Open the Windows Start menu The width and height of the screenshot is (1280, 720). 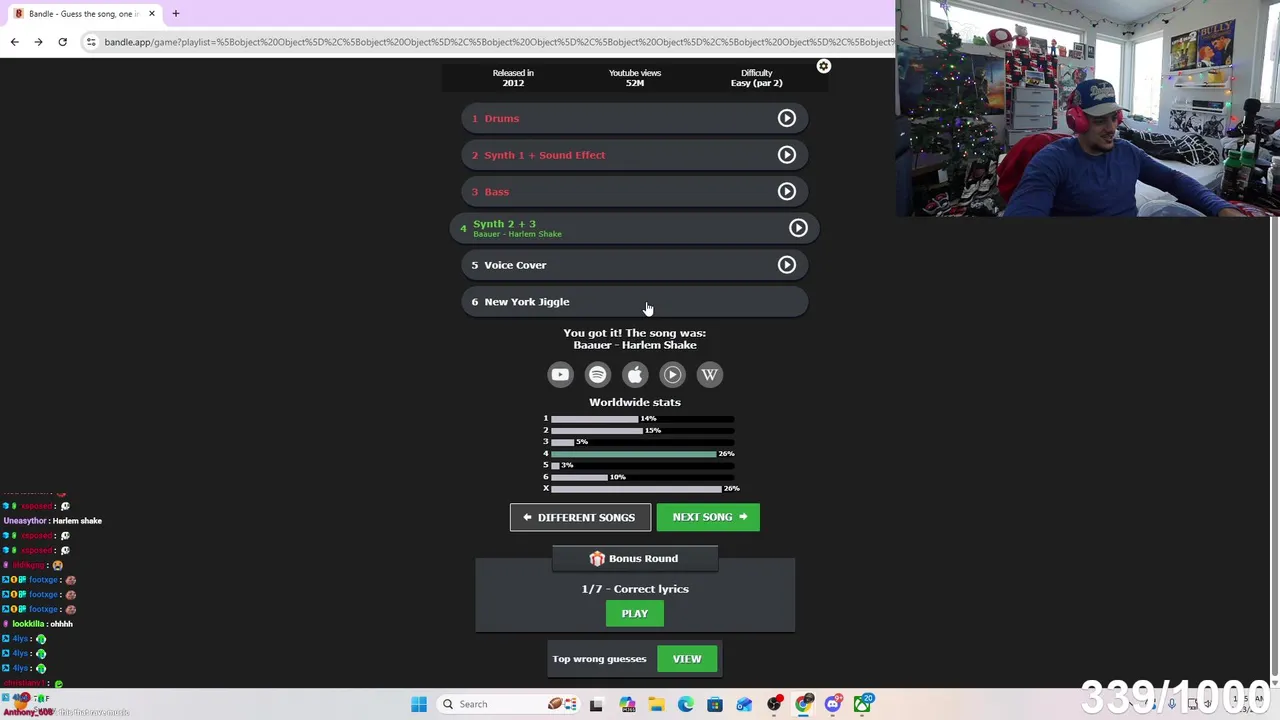click(419, 704)
